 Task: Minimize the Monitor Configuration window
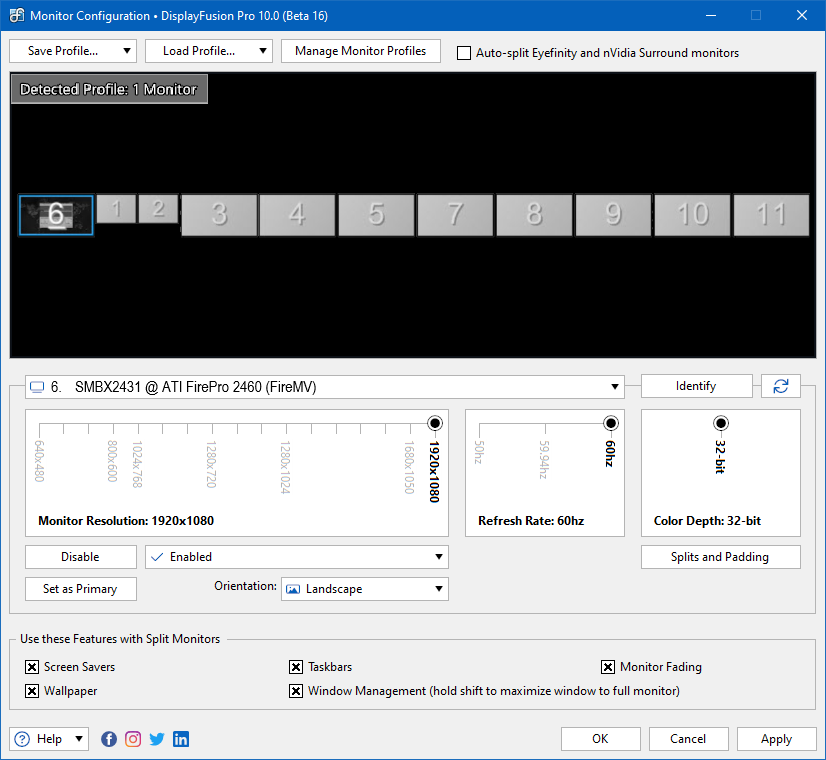711,15
